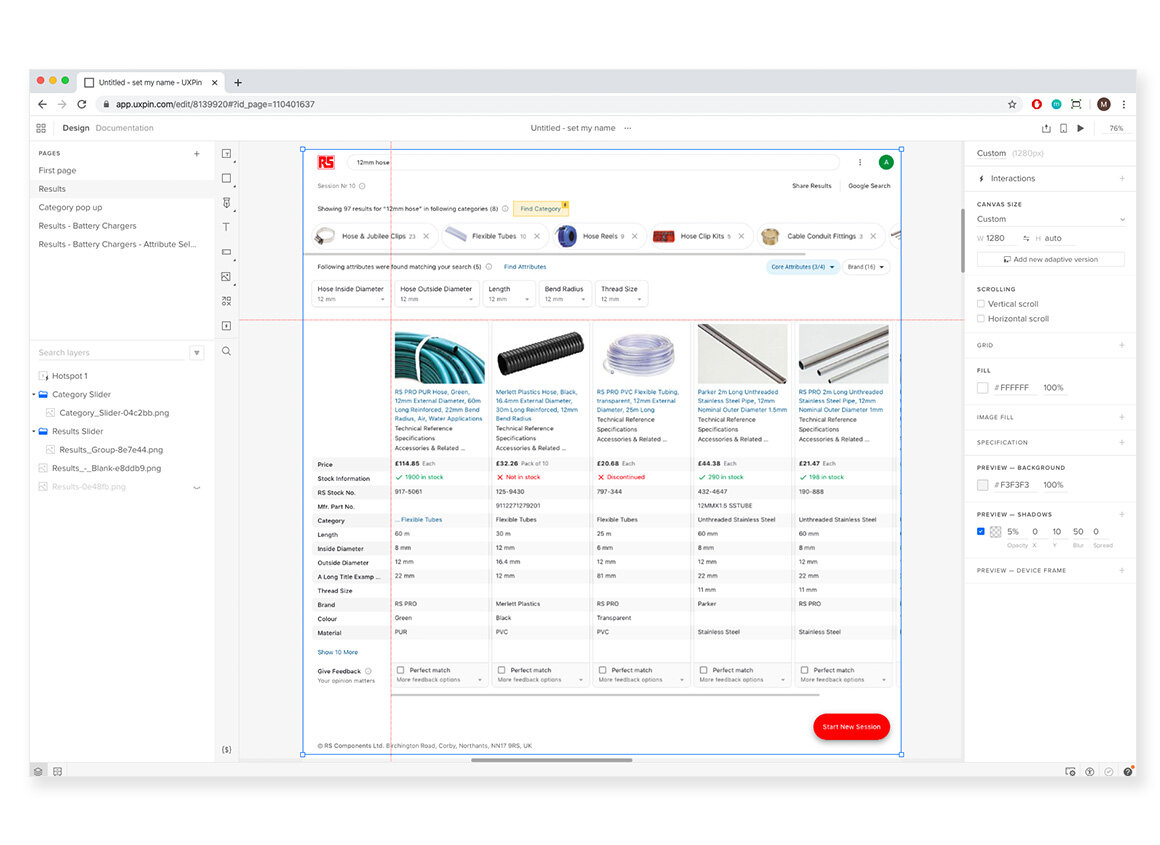Switch to the Documentation tab
This screenshot has height=845, width=1160.
[x=124, y=128]
